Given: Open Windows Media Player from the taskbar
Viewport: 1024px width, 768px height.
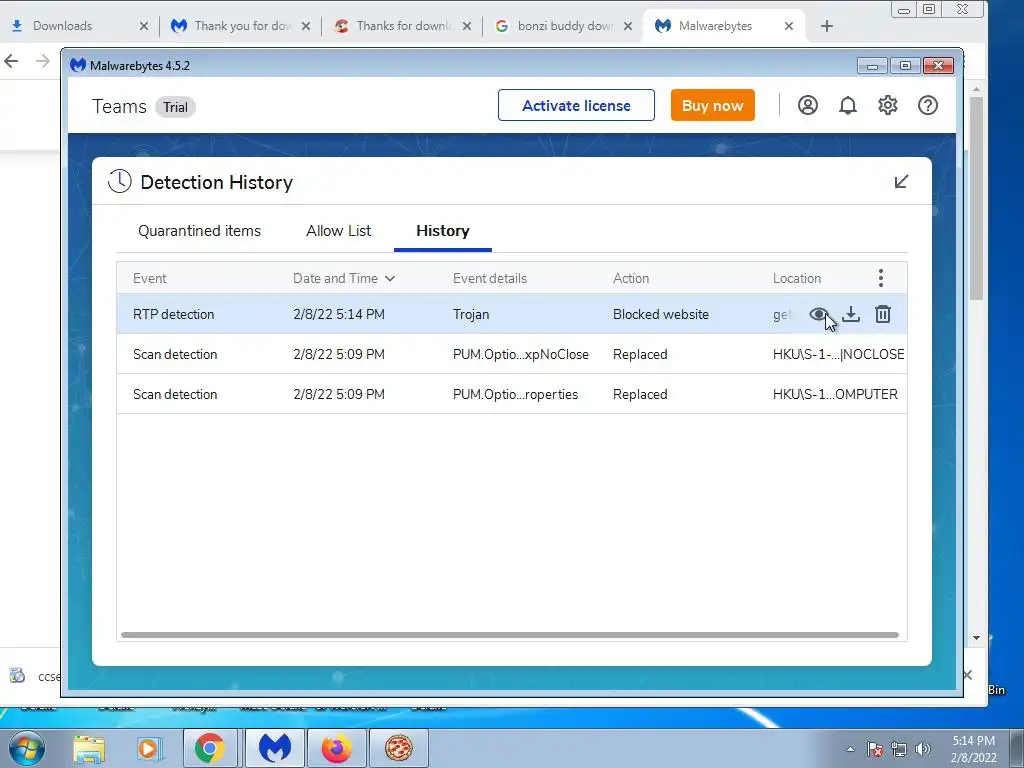Looking at the screenshot, I should coord(150,749).
